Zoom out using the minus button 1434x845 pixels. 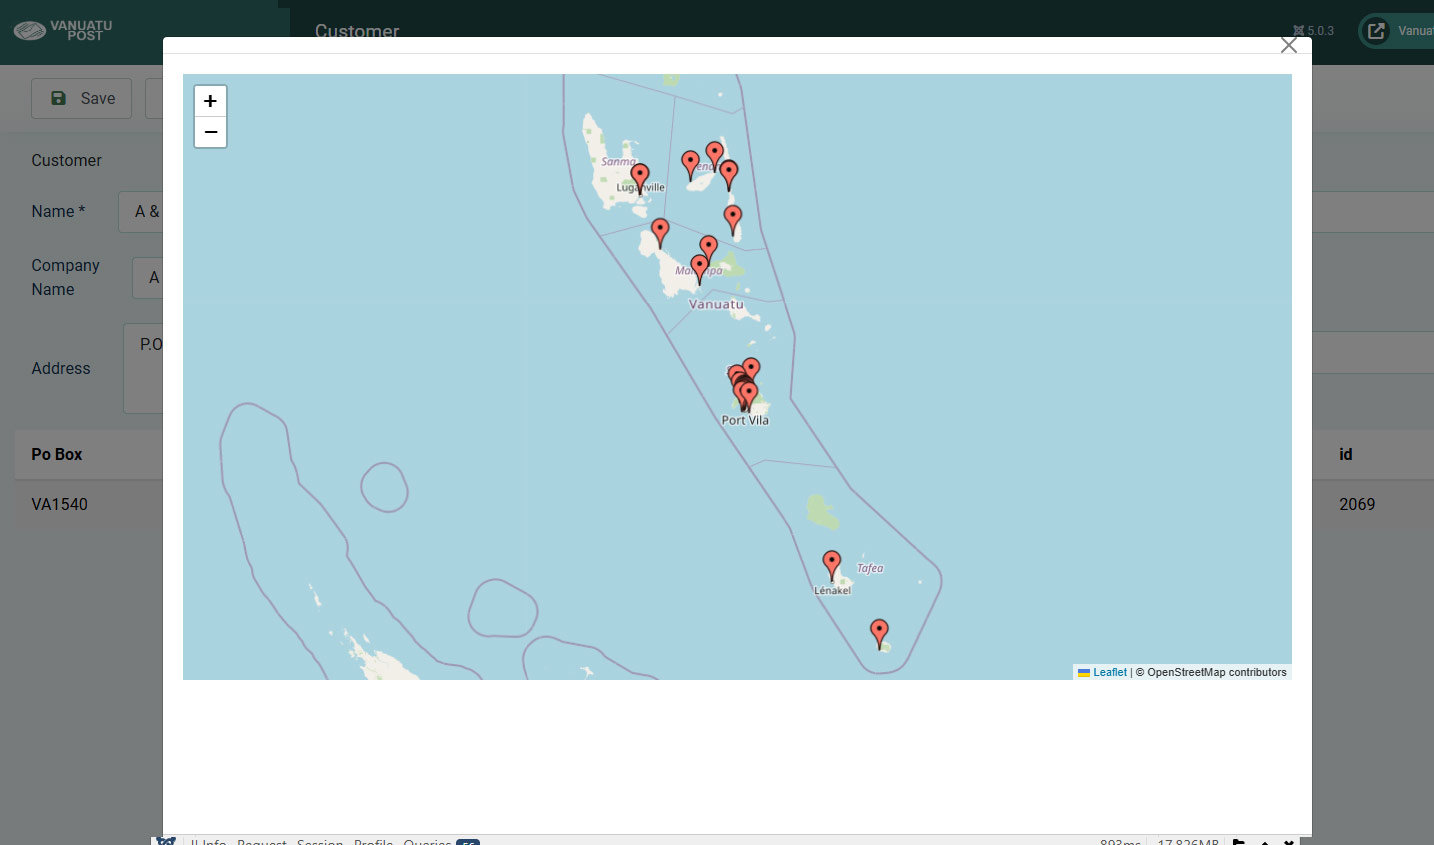pyautogui.click(x=210, y=132)
